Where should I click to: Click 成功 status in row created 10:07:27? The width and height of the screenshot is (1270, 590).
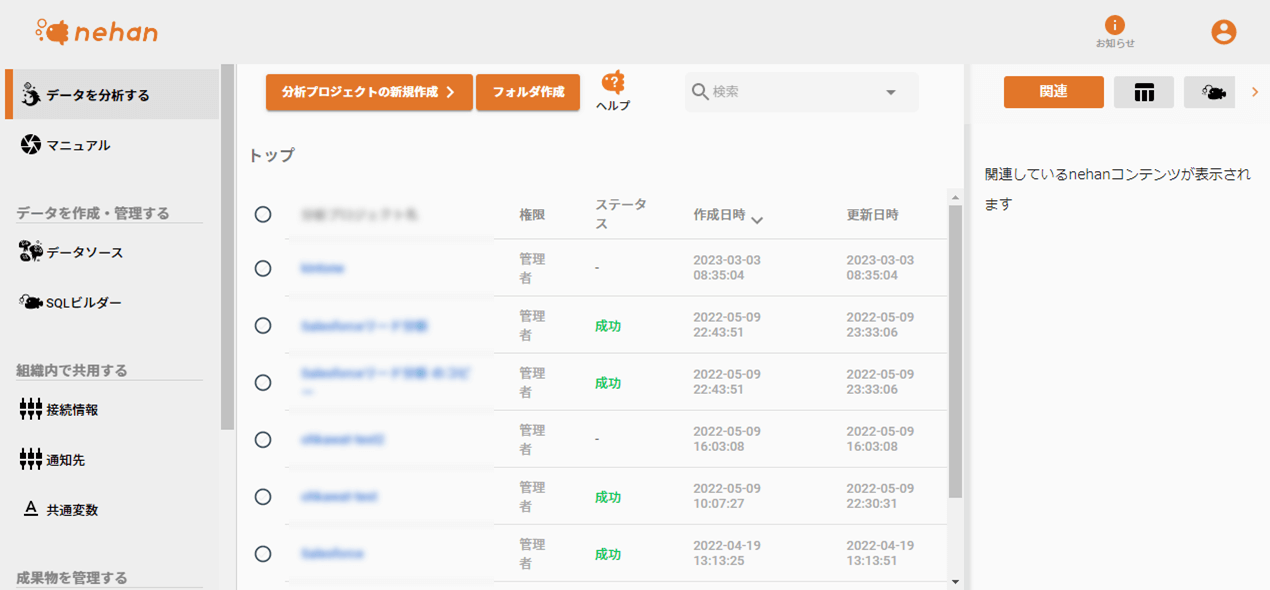click(608, 497)
